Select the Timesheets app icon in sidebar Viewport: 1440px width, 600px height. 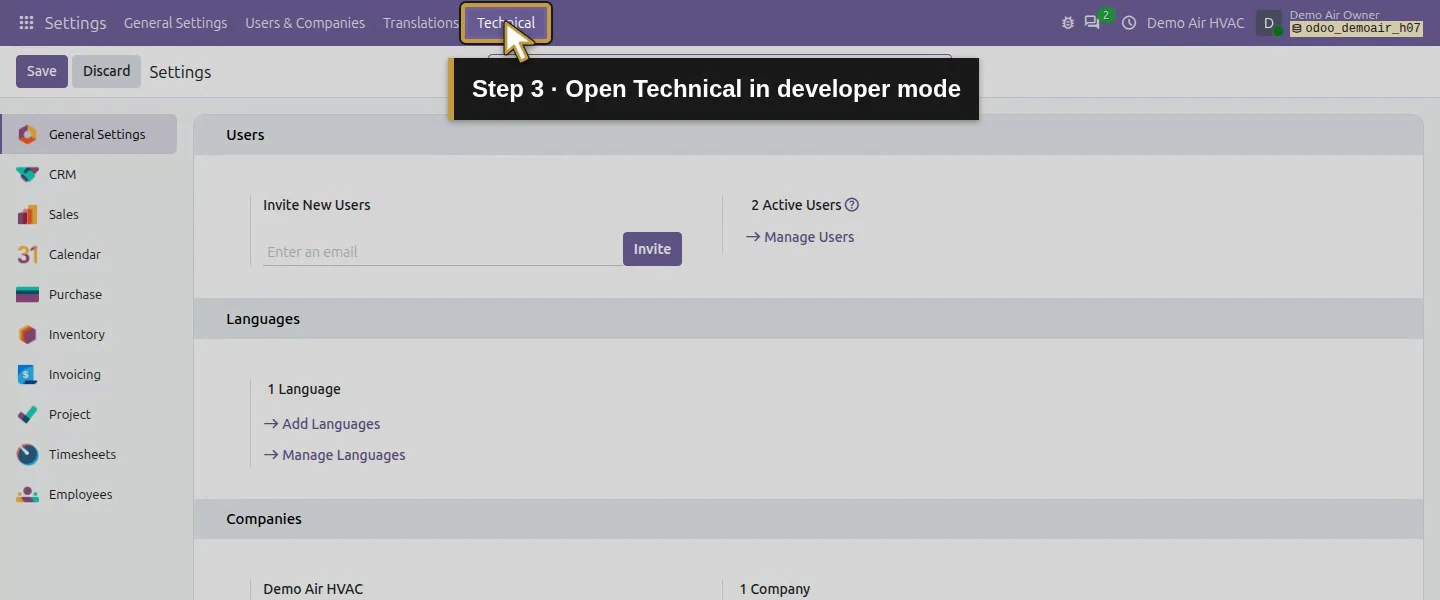[28, 454]
